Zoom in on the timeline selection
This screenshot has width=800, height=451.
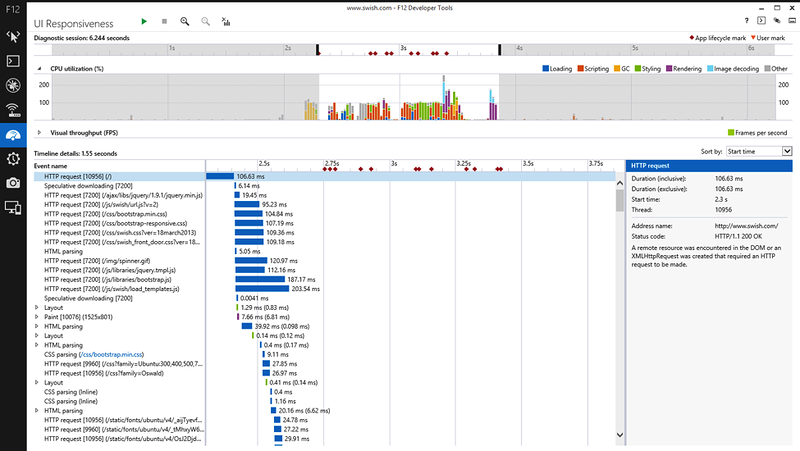(x=185, y=20)
